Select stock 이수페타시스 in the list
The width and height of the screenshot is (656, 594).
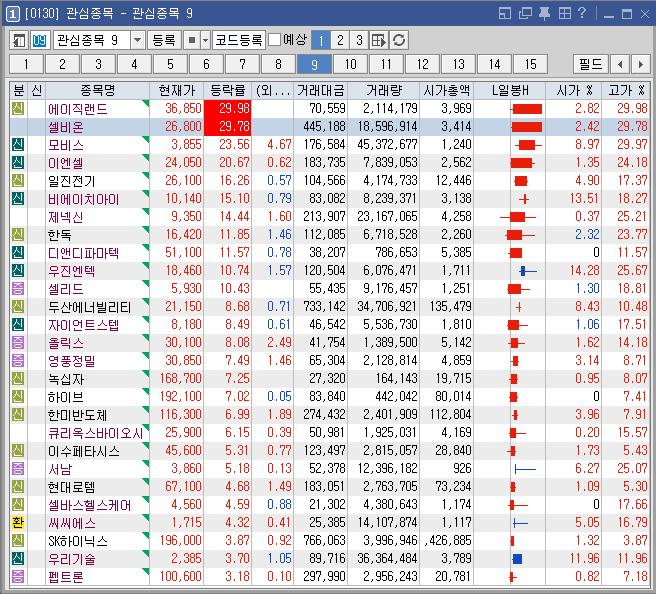click(84, 451)
